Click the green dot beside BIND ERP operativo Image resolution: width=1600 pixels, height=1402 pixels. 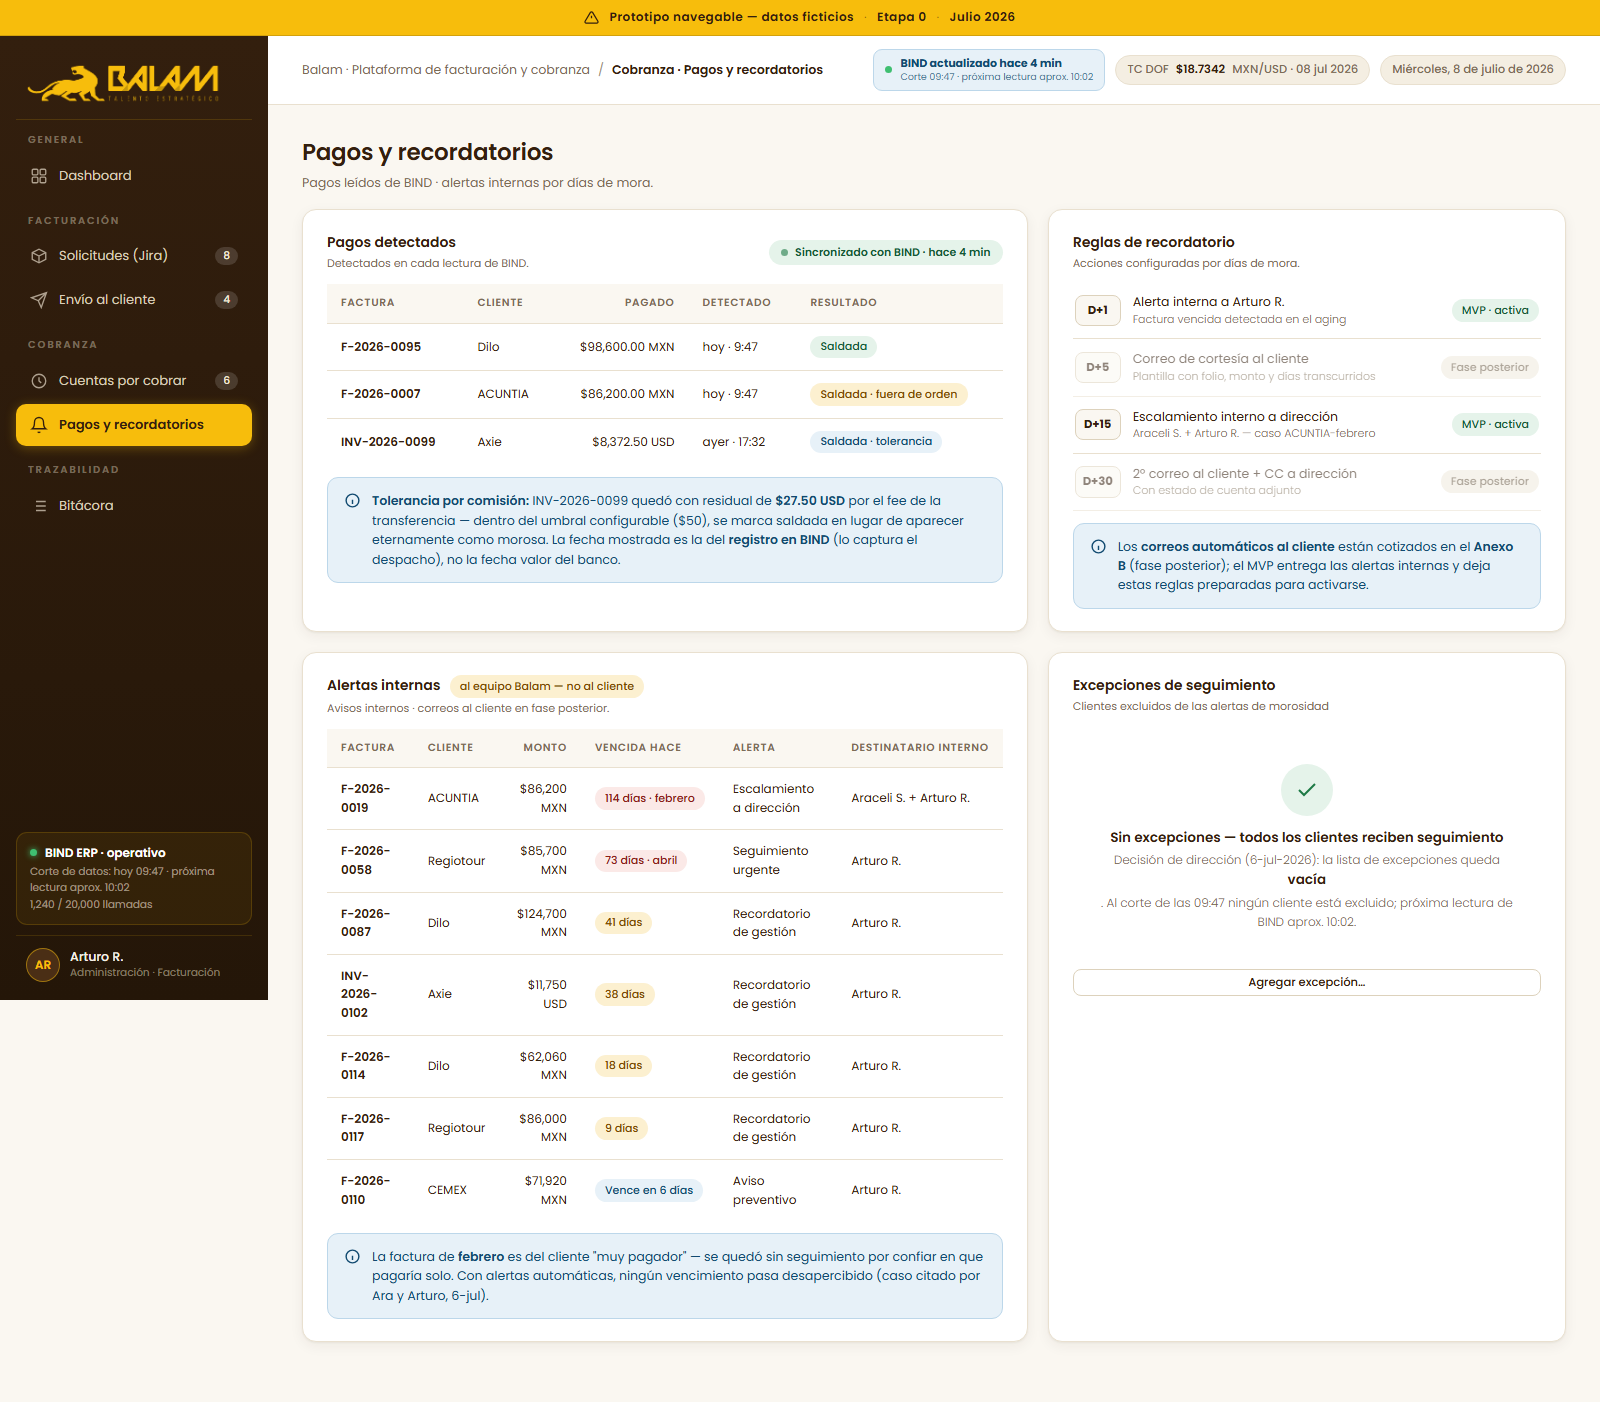pos(34,853)
